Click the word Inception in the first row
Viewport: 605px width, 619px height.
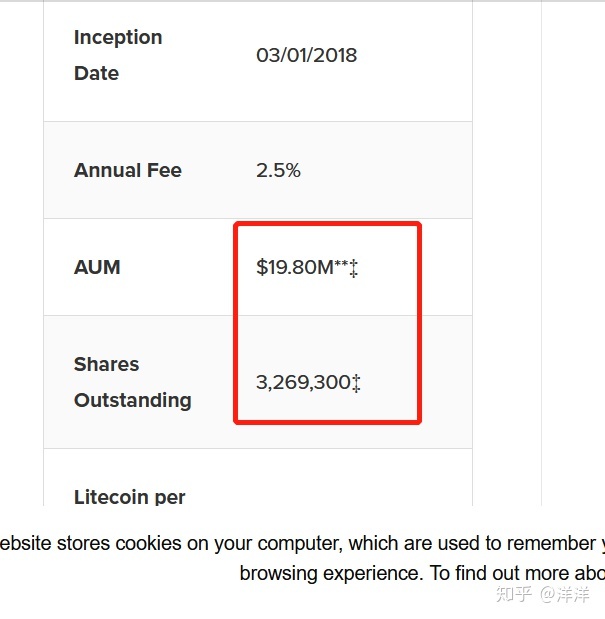click(x=118, y=38)
